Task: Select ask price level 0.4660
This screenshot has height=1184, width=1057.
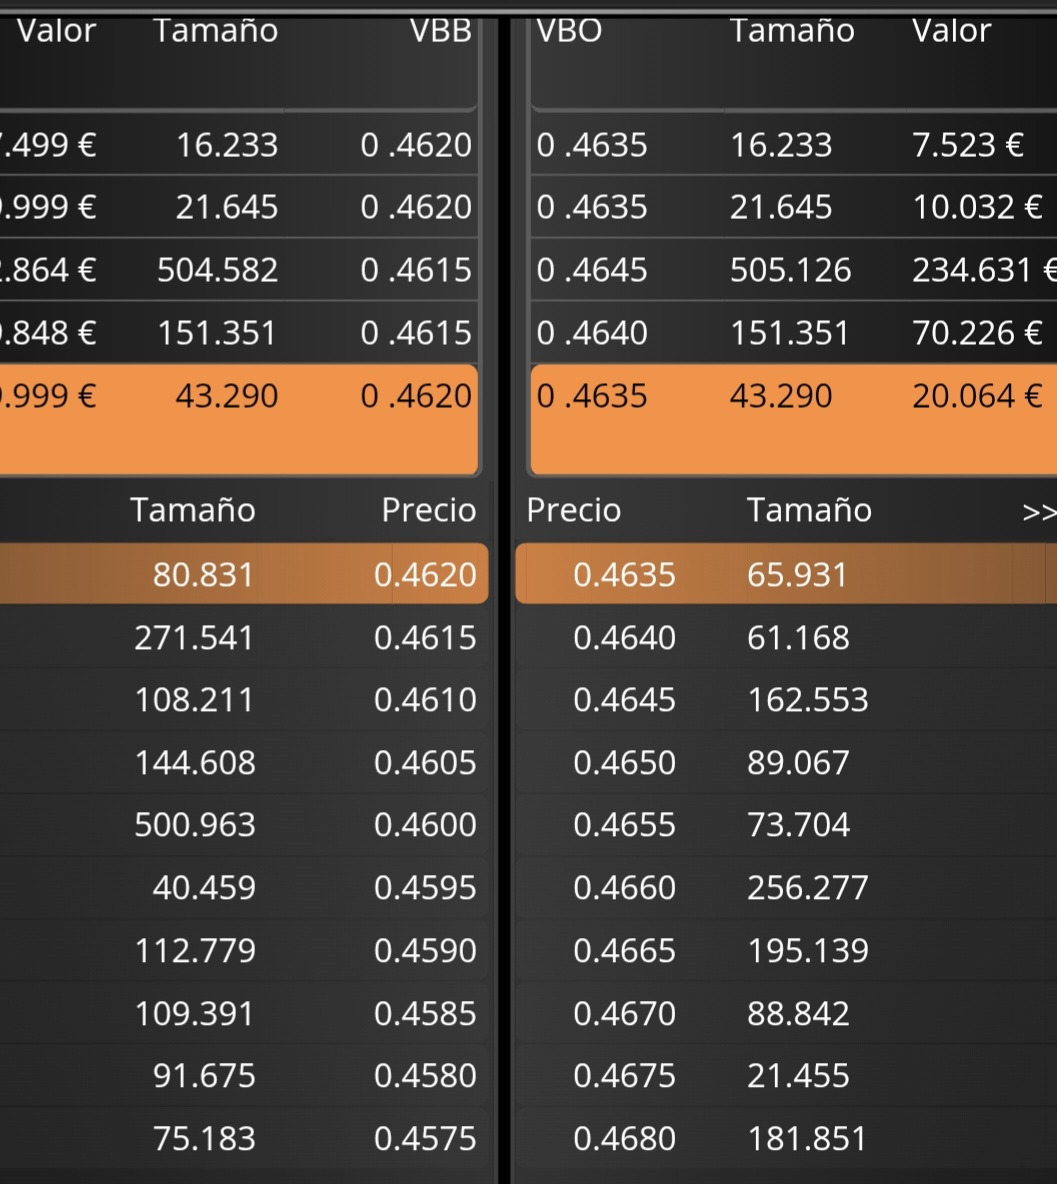Action: 786,887
